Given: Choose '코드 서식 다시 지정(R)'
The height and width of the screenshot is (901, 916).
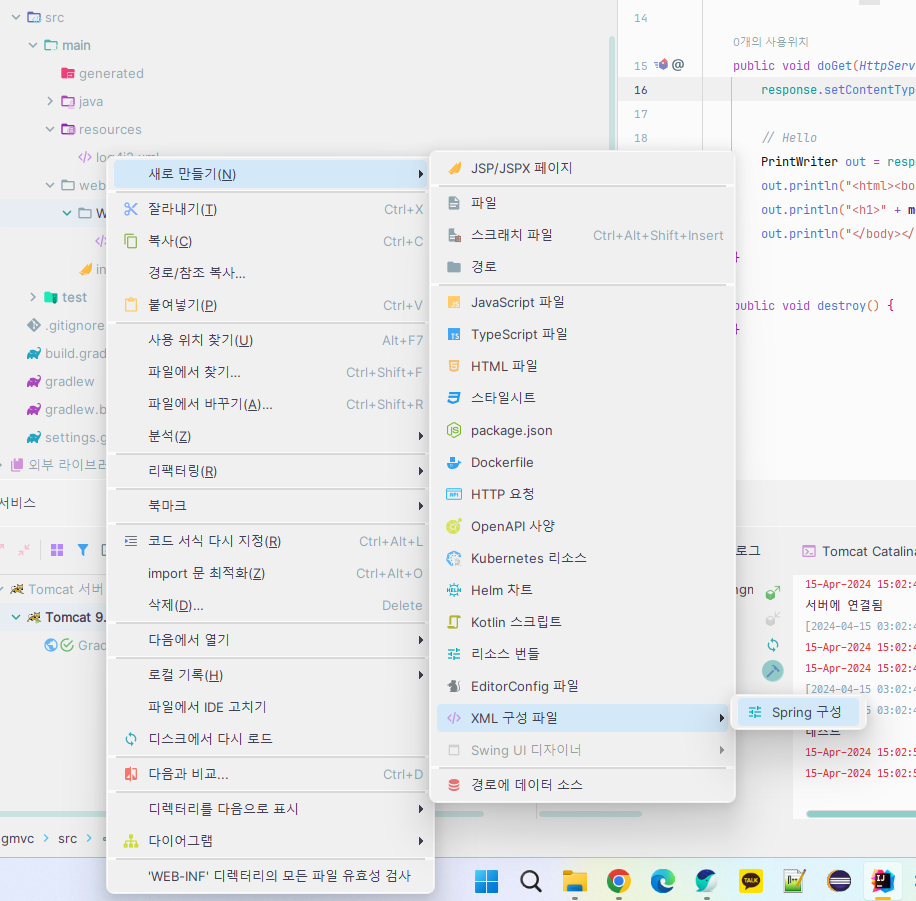Looking at the screenshot, I should click(270, 541).
